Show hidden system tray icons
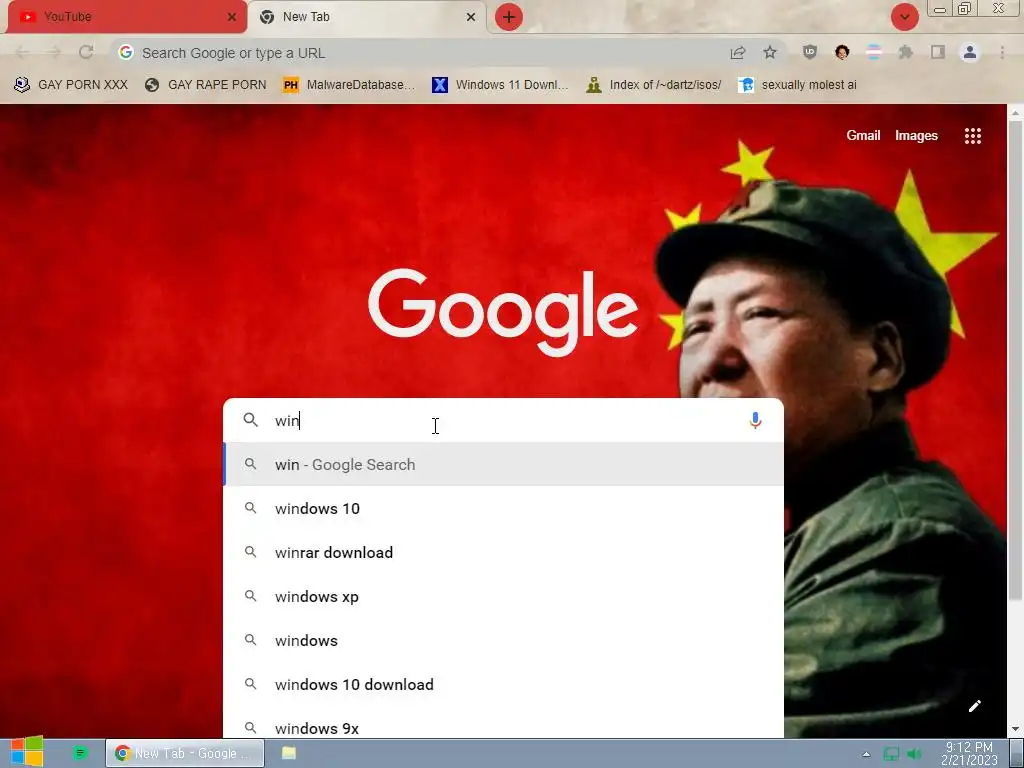Viewport: 1024px width, 768px height. pos(867,754)
